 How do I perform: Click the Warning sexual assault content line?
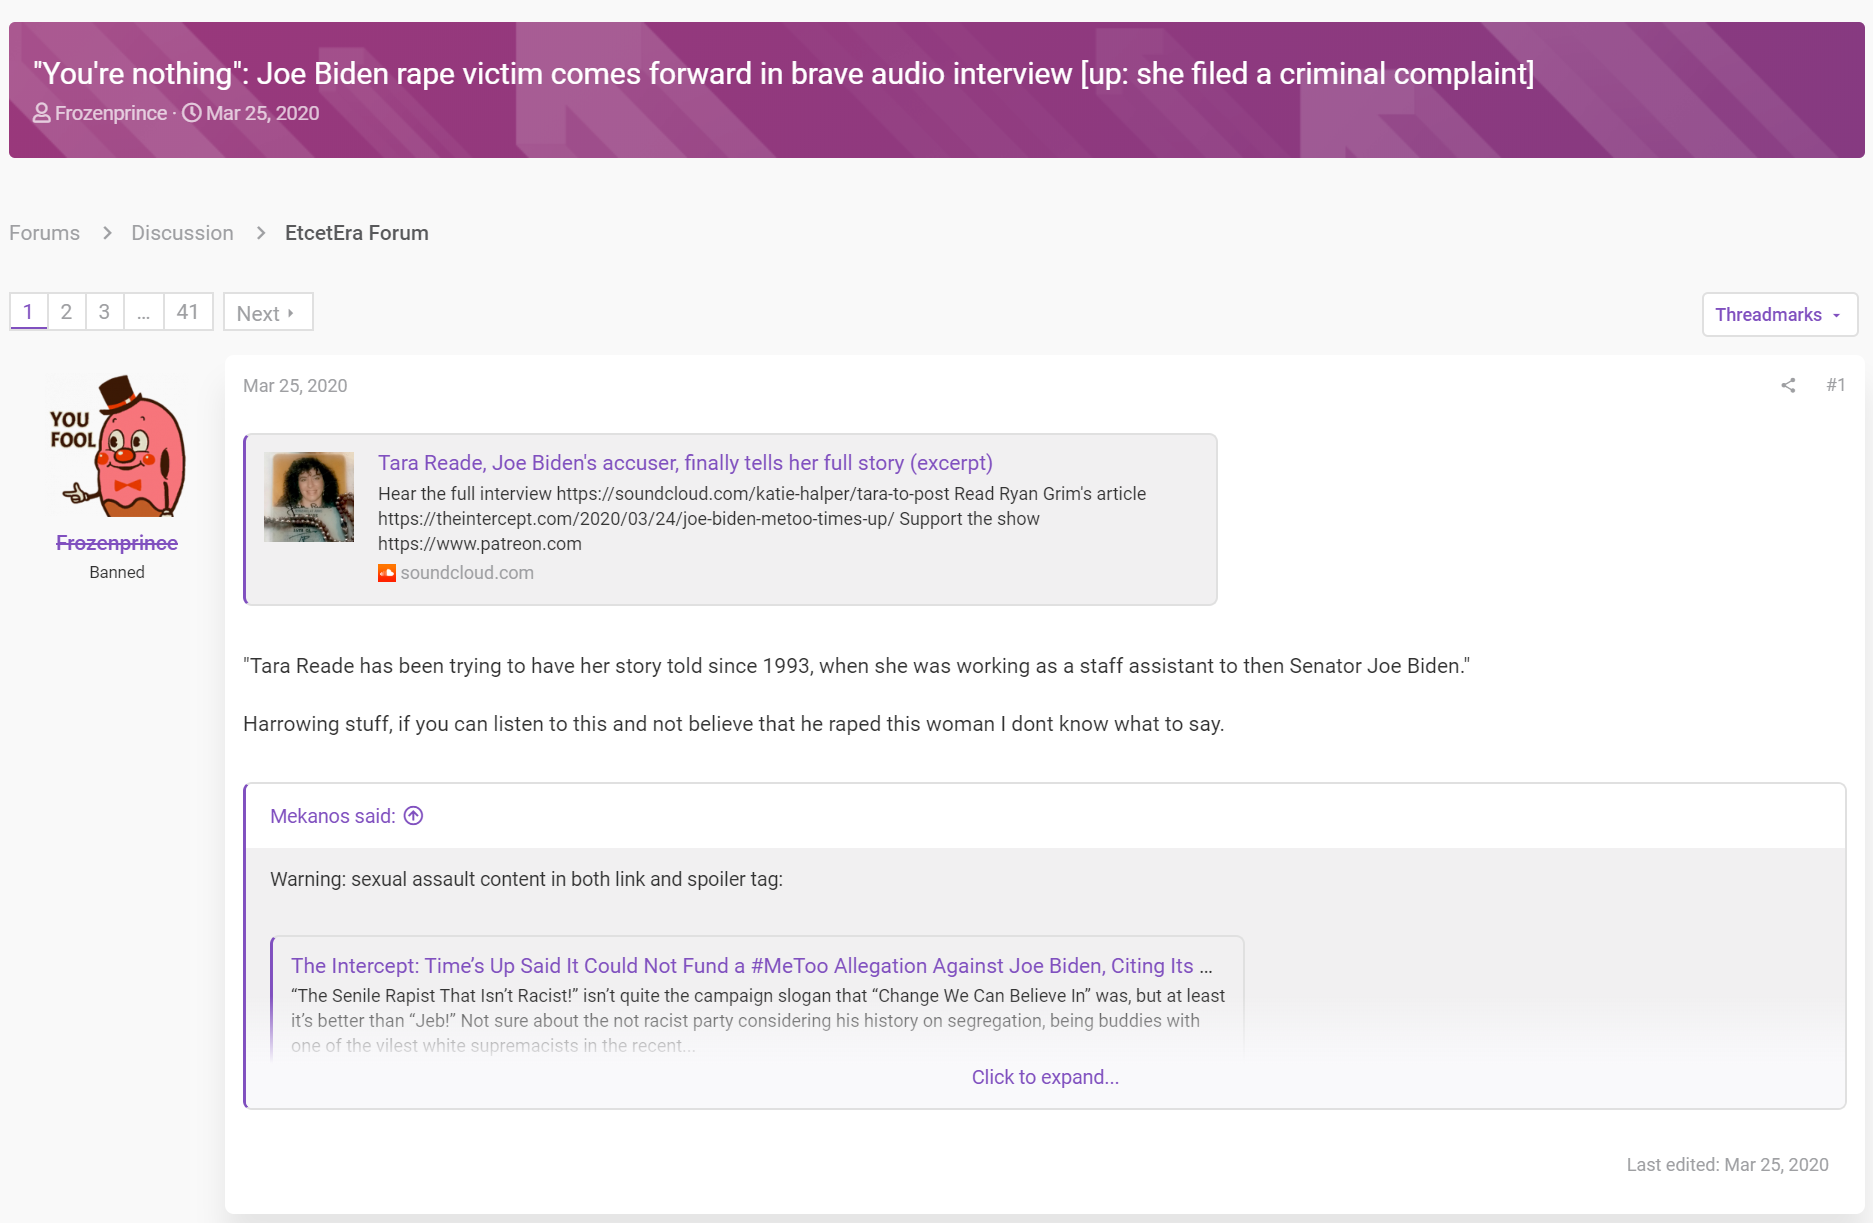pos(526,879)
